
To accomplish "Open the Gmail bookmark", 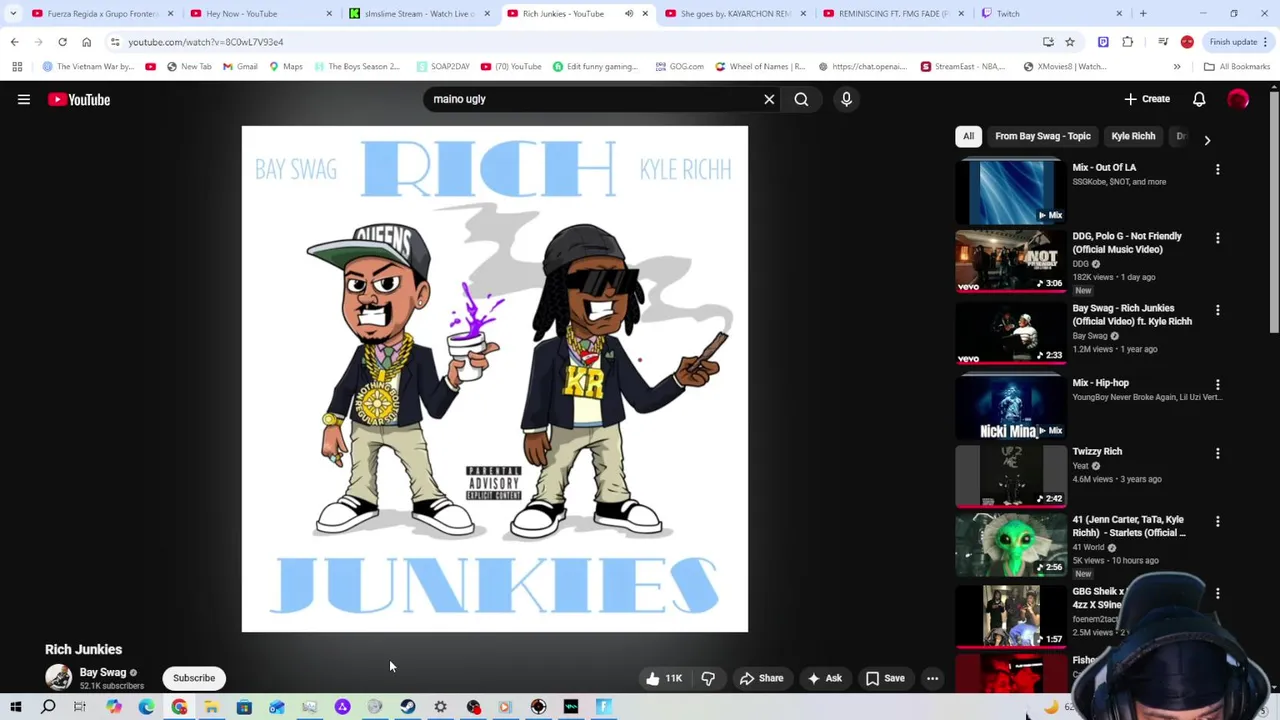I will coord(240,67).
